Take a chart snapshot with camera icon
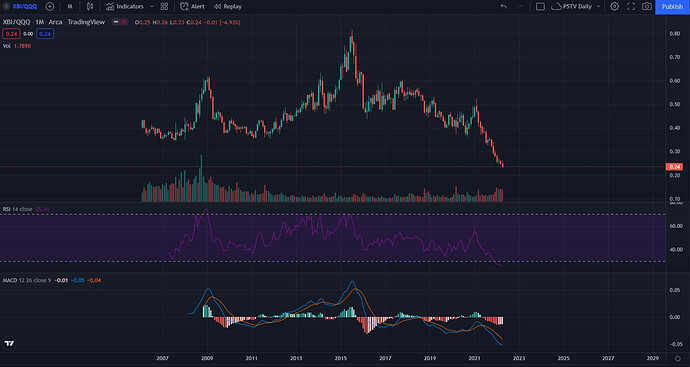 tap(646, 7)
